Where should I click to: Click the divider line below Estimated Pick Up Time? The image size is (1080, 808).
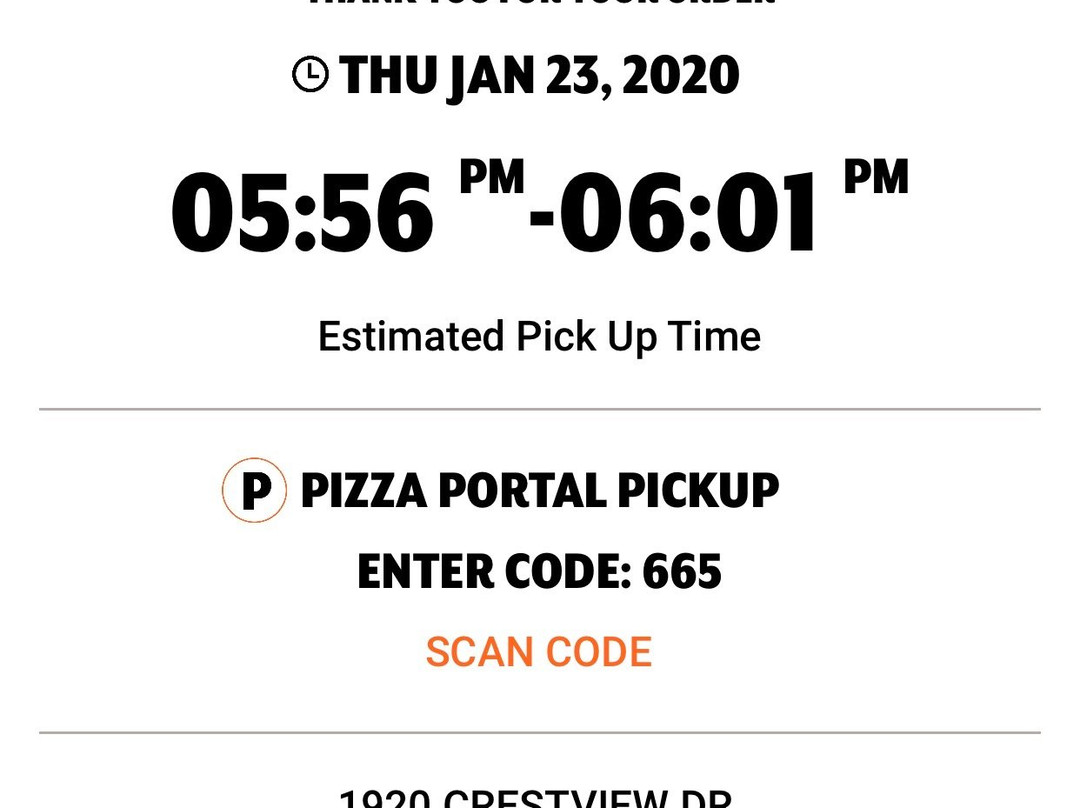[540, 409]
